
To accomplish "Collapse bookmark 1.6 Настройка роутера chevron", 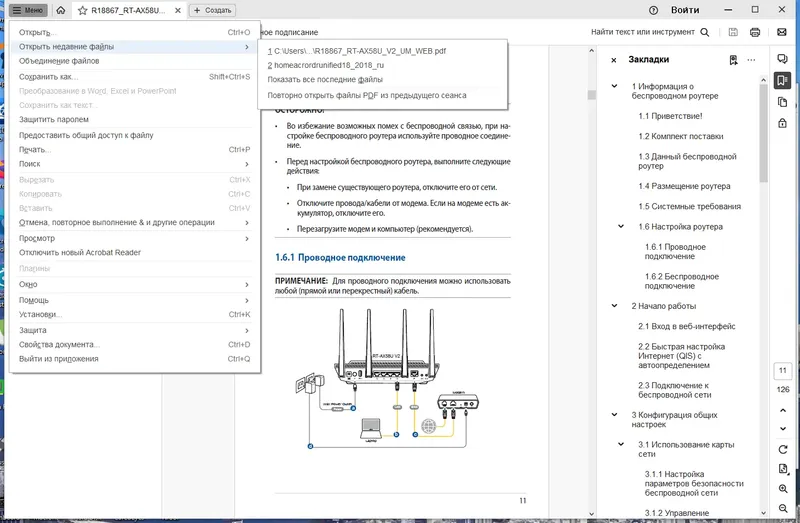I will [x=621, y=227].
